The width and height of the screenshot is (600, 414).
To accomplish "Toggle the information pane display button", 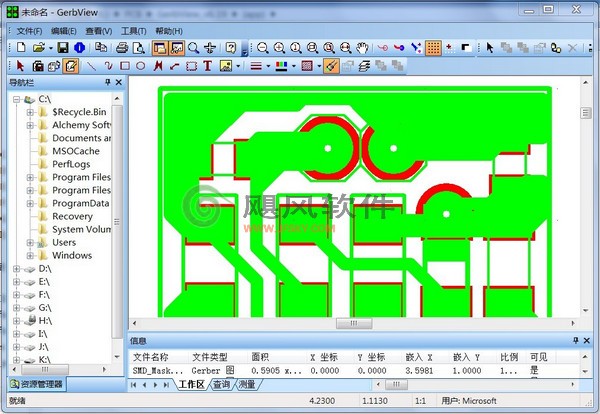I will click(177, 48).
